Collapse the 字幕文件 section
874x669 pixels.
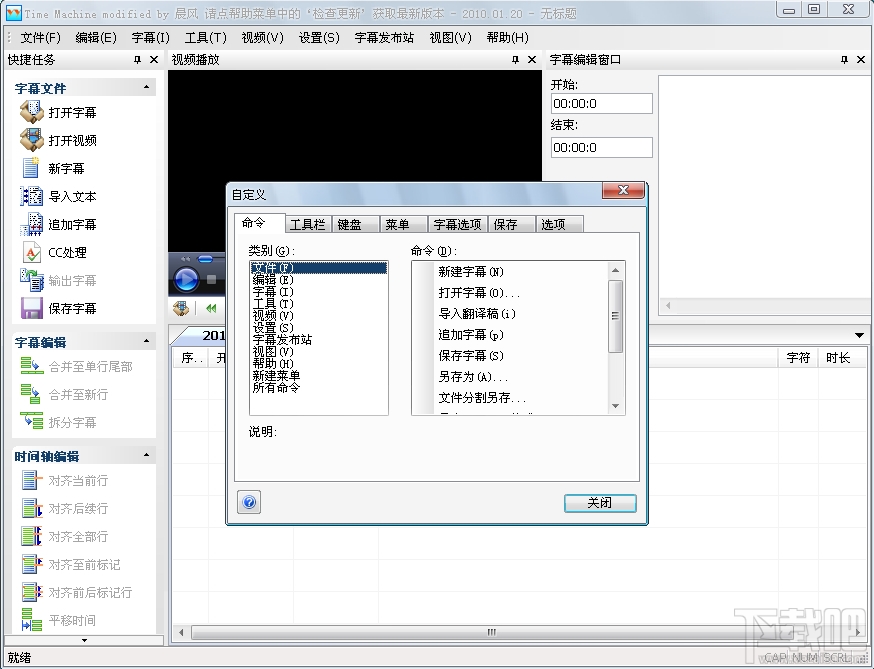point(146,87)
